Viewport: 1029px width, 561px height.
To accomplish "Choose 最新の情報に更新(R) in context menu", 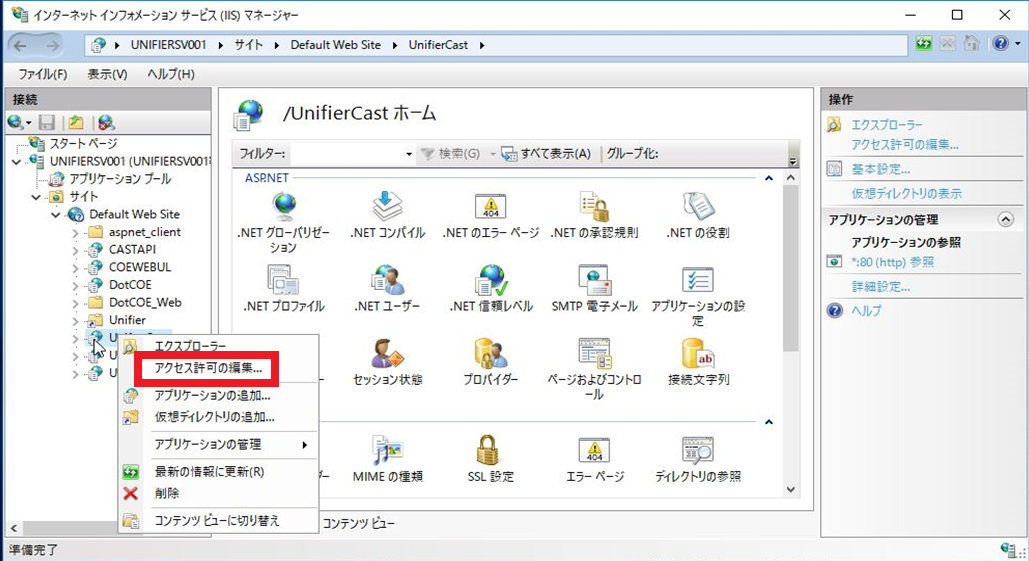I will [x=209, y=471].
